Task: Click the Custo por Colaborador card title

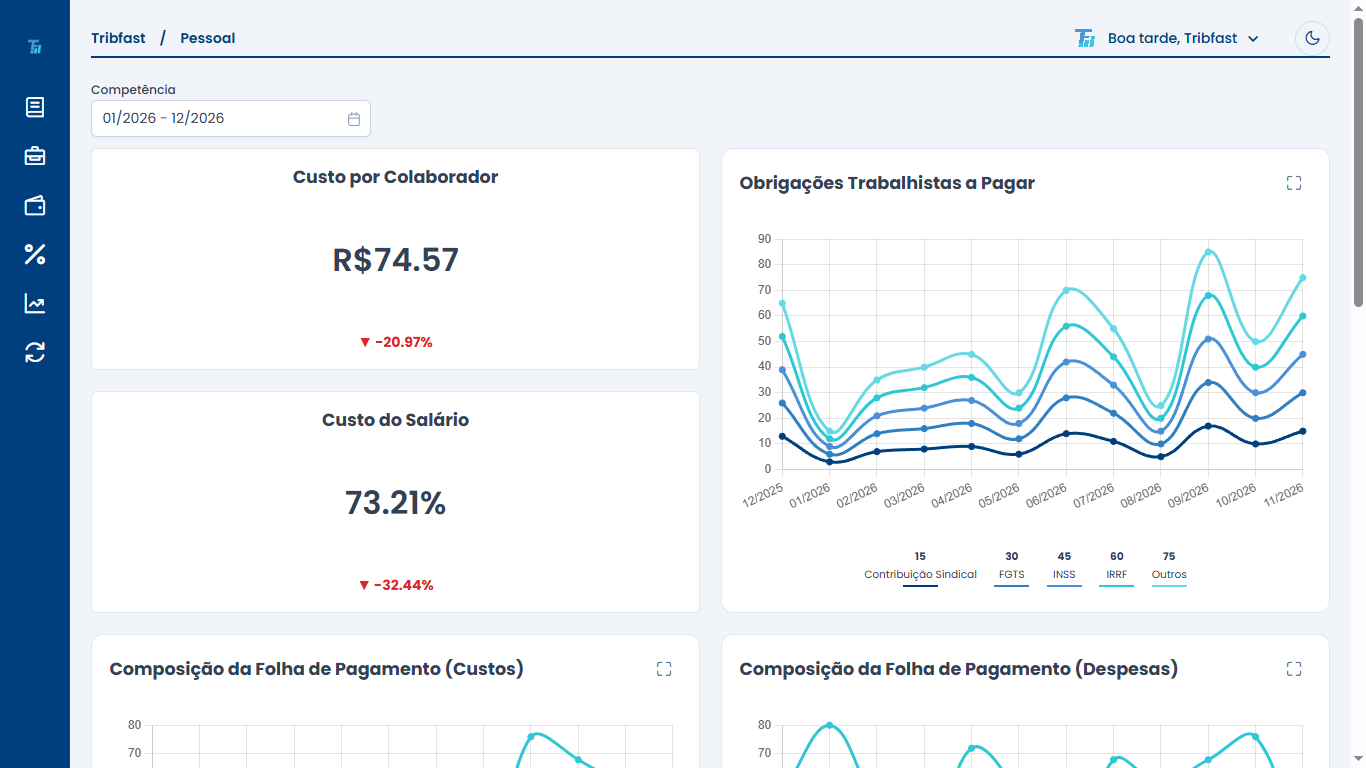Action: [396, 177]
